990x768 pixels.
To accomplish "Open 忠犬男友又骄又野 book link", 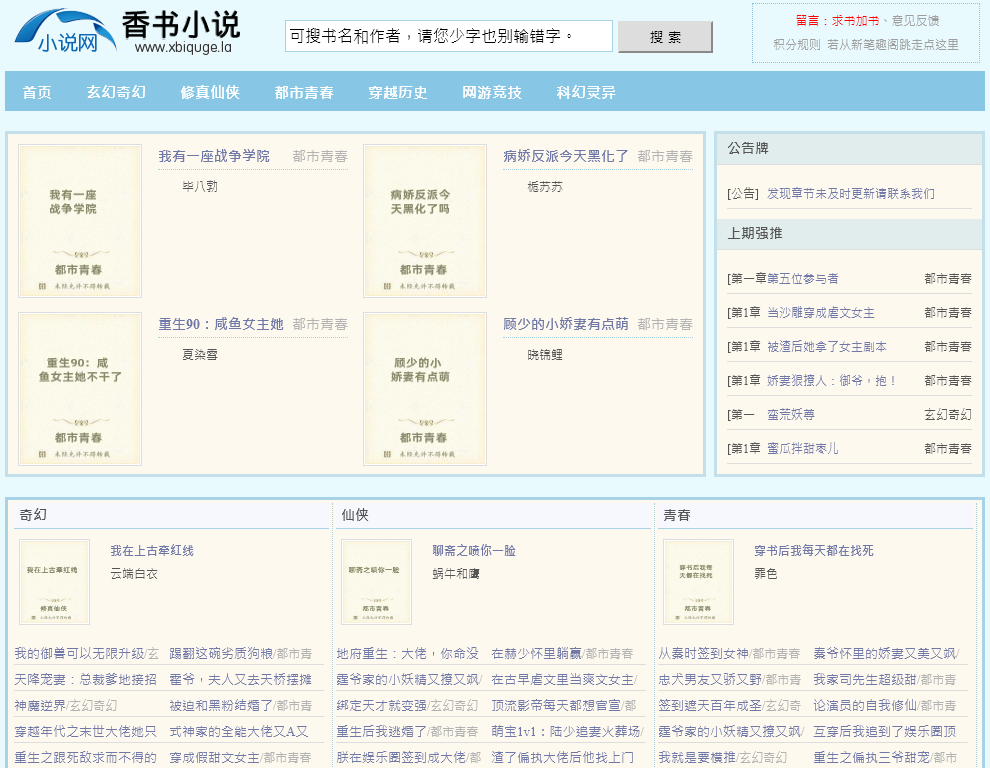I will coord(710,680).
